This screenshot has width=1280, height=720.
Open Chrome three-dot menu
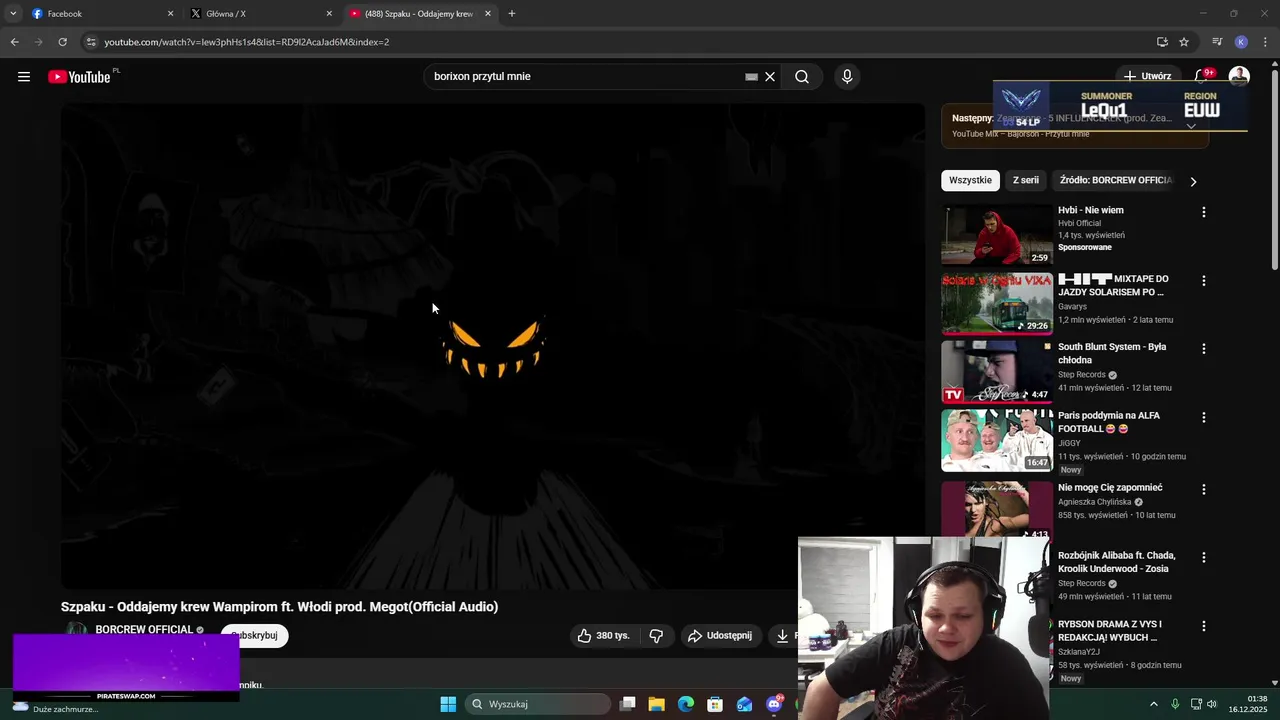1265,42
